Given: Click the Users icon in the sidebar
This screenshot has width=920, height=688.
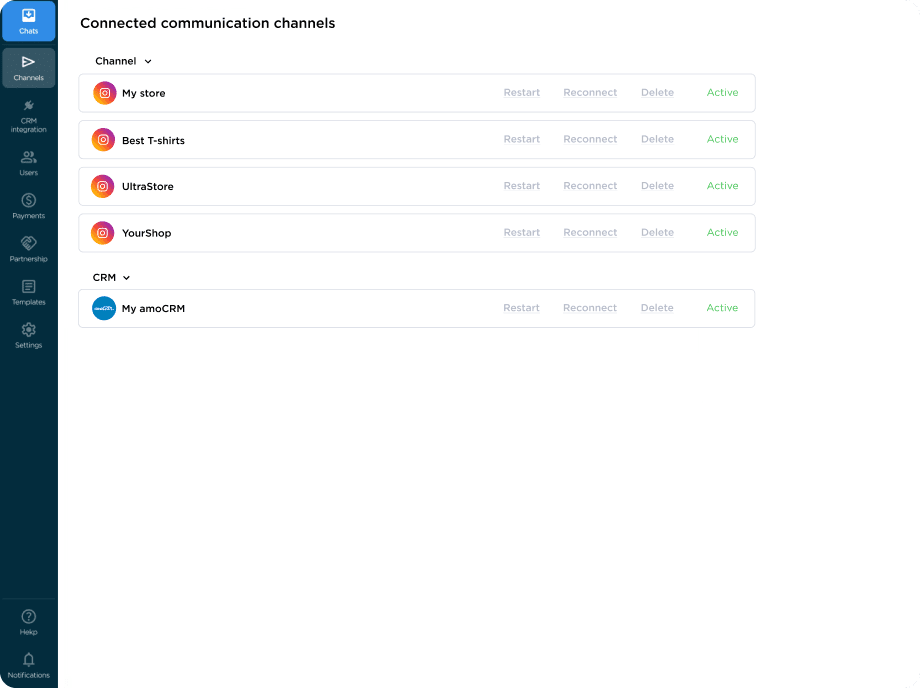Looking at the screenshot, I should click(28, 160).
